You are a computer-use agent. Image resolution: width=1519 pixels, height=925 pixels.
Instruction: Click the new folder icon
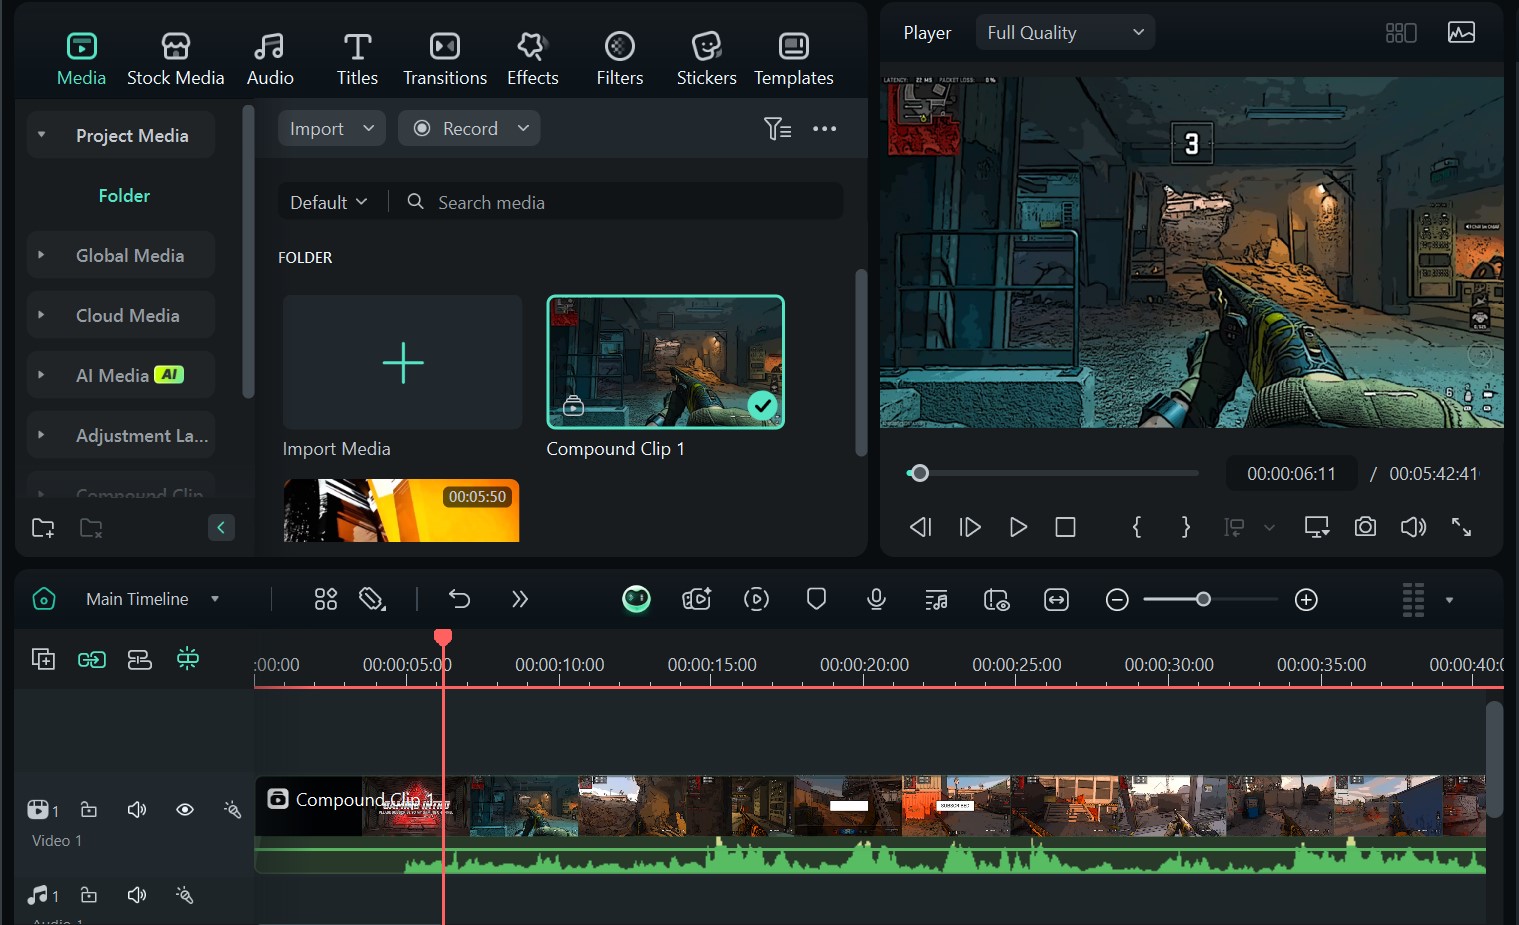point(43,528)
